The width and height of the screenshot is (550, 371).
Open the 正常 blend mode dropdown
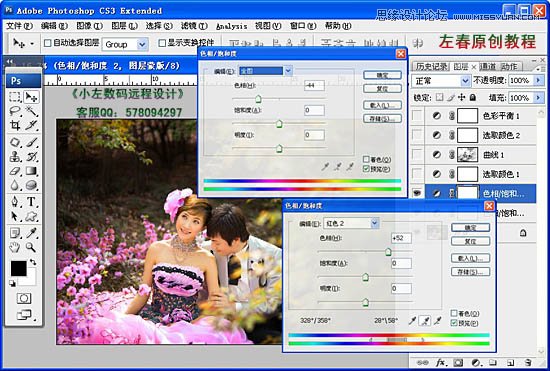tap(465, 81)
